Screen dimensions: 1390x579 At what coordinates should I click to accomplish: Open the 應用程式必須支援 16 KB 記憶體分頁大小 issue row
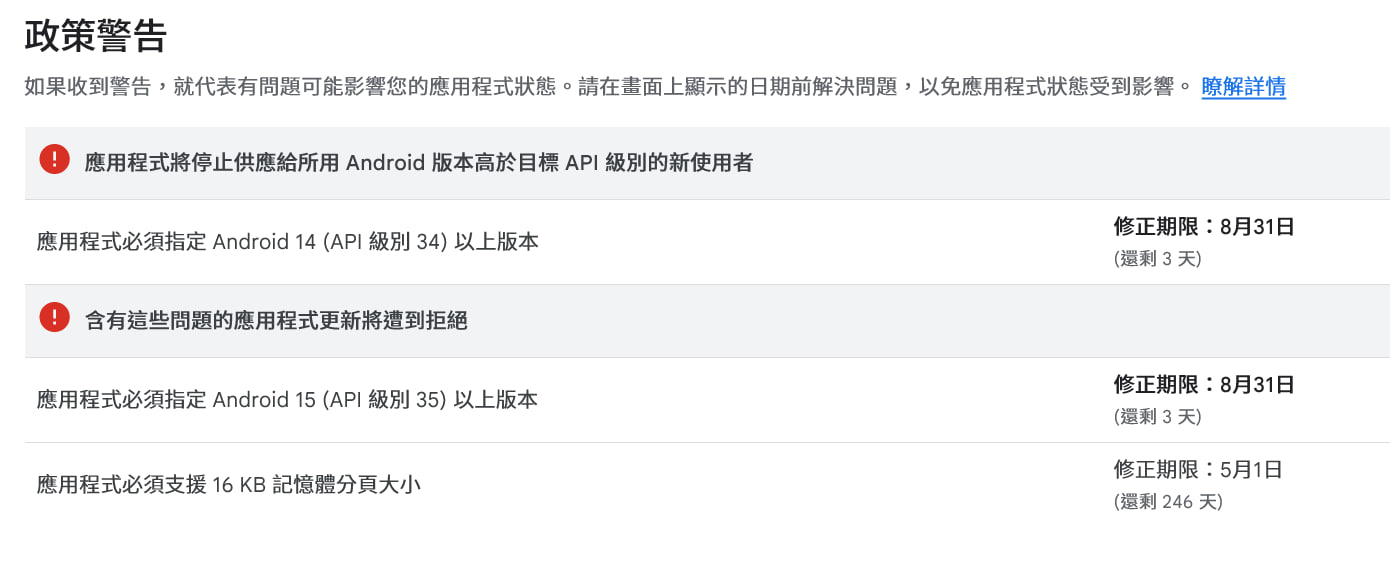click(x=229, y=485)
